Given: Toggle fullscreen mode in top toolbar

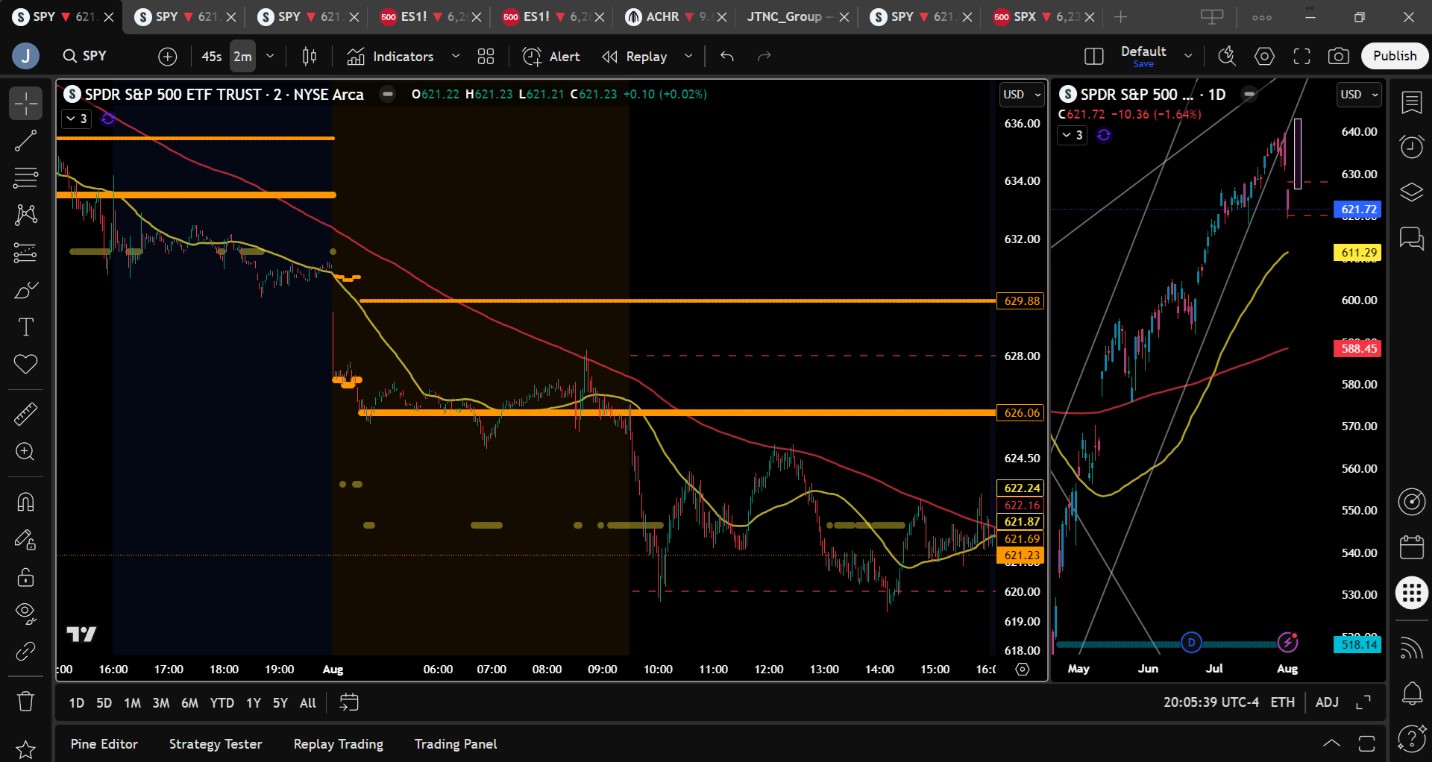Looking at the screenshot, I should [1302, 56].
